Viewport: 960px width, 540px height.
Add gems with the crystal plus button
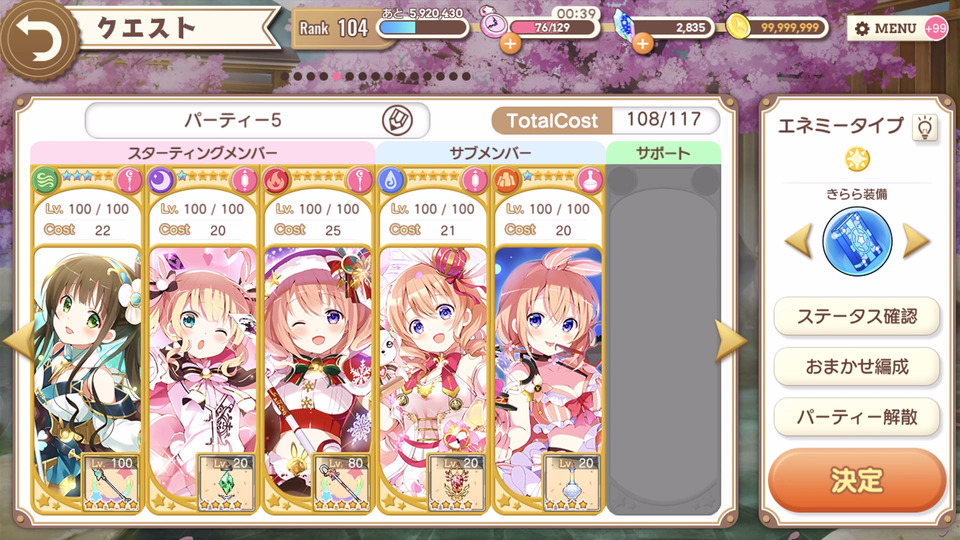[642, 43]
